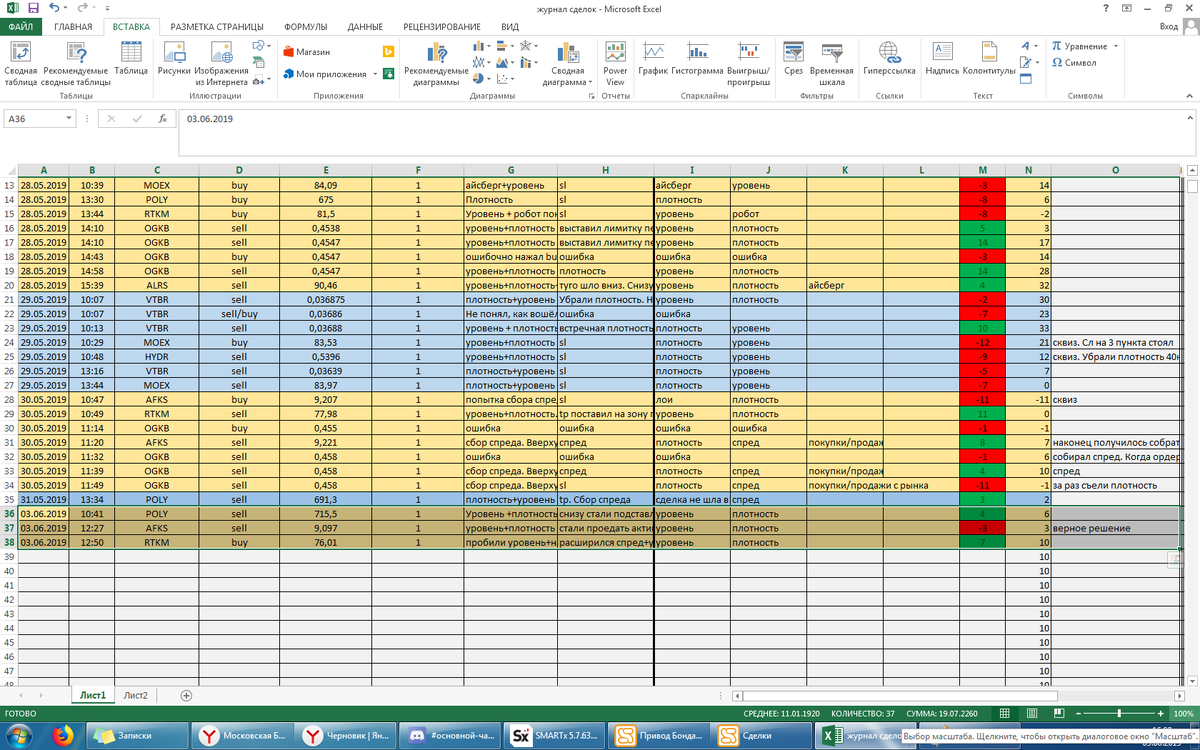Image resolution: width=1200 pixels, height=750 pixels.
Task: Click the Object insert icon in Text group
Action: (x=1027, y=78)
